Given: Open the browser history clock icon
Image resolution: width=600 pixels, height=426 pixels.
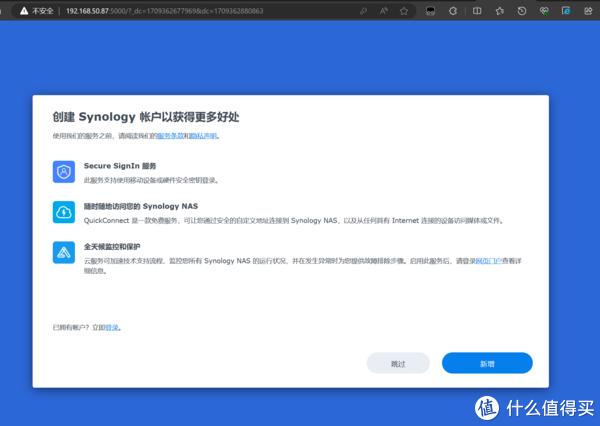Looking at the screenshot, I should pyautogui.click(x=522, y=11).
